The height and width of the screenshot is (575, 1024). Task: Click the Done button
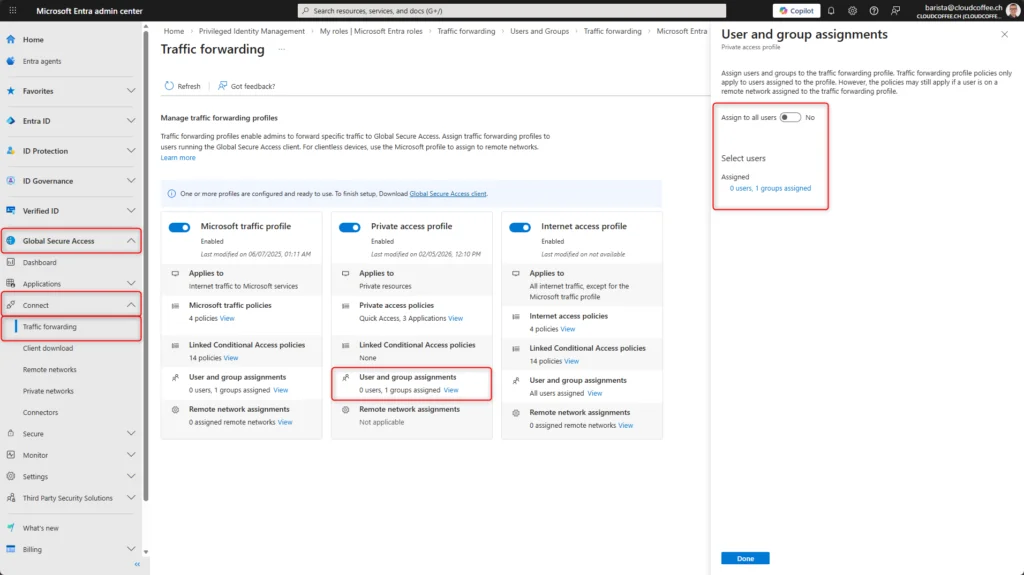[745, 558]
